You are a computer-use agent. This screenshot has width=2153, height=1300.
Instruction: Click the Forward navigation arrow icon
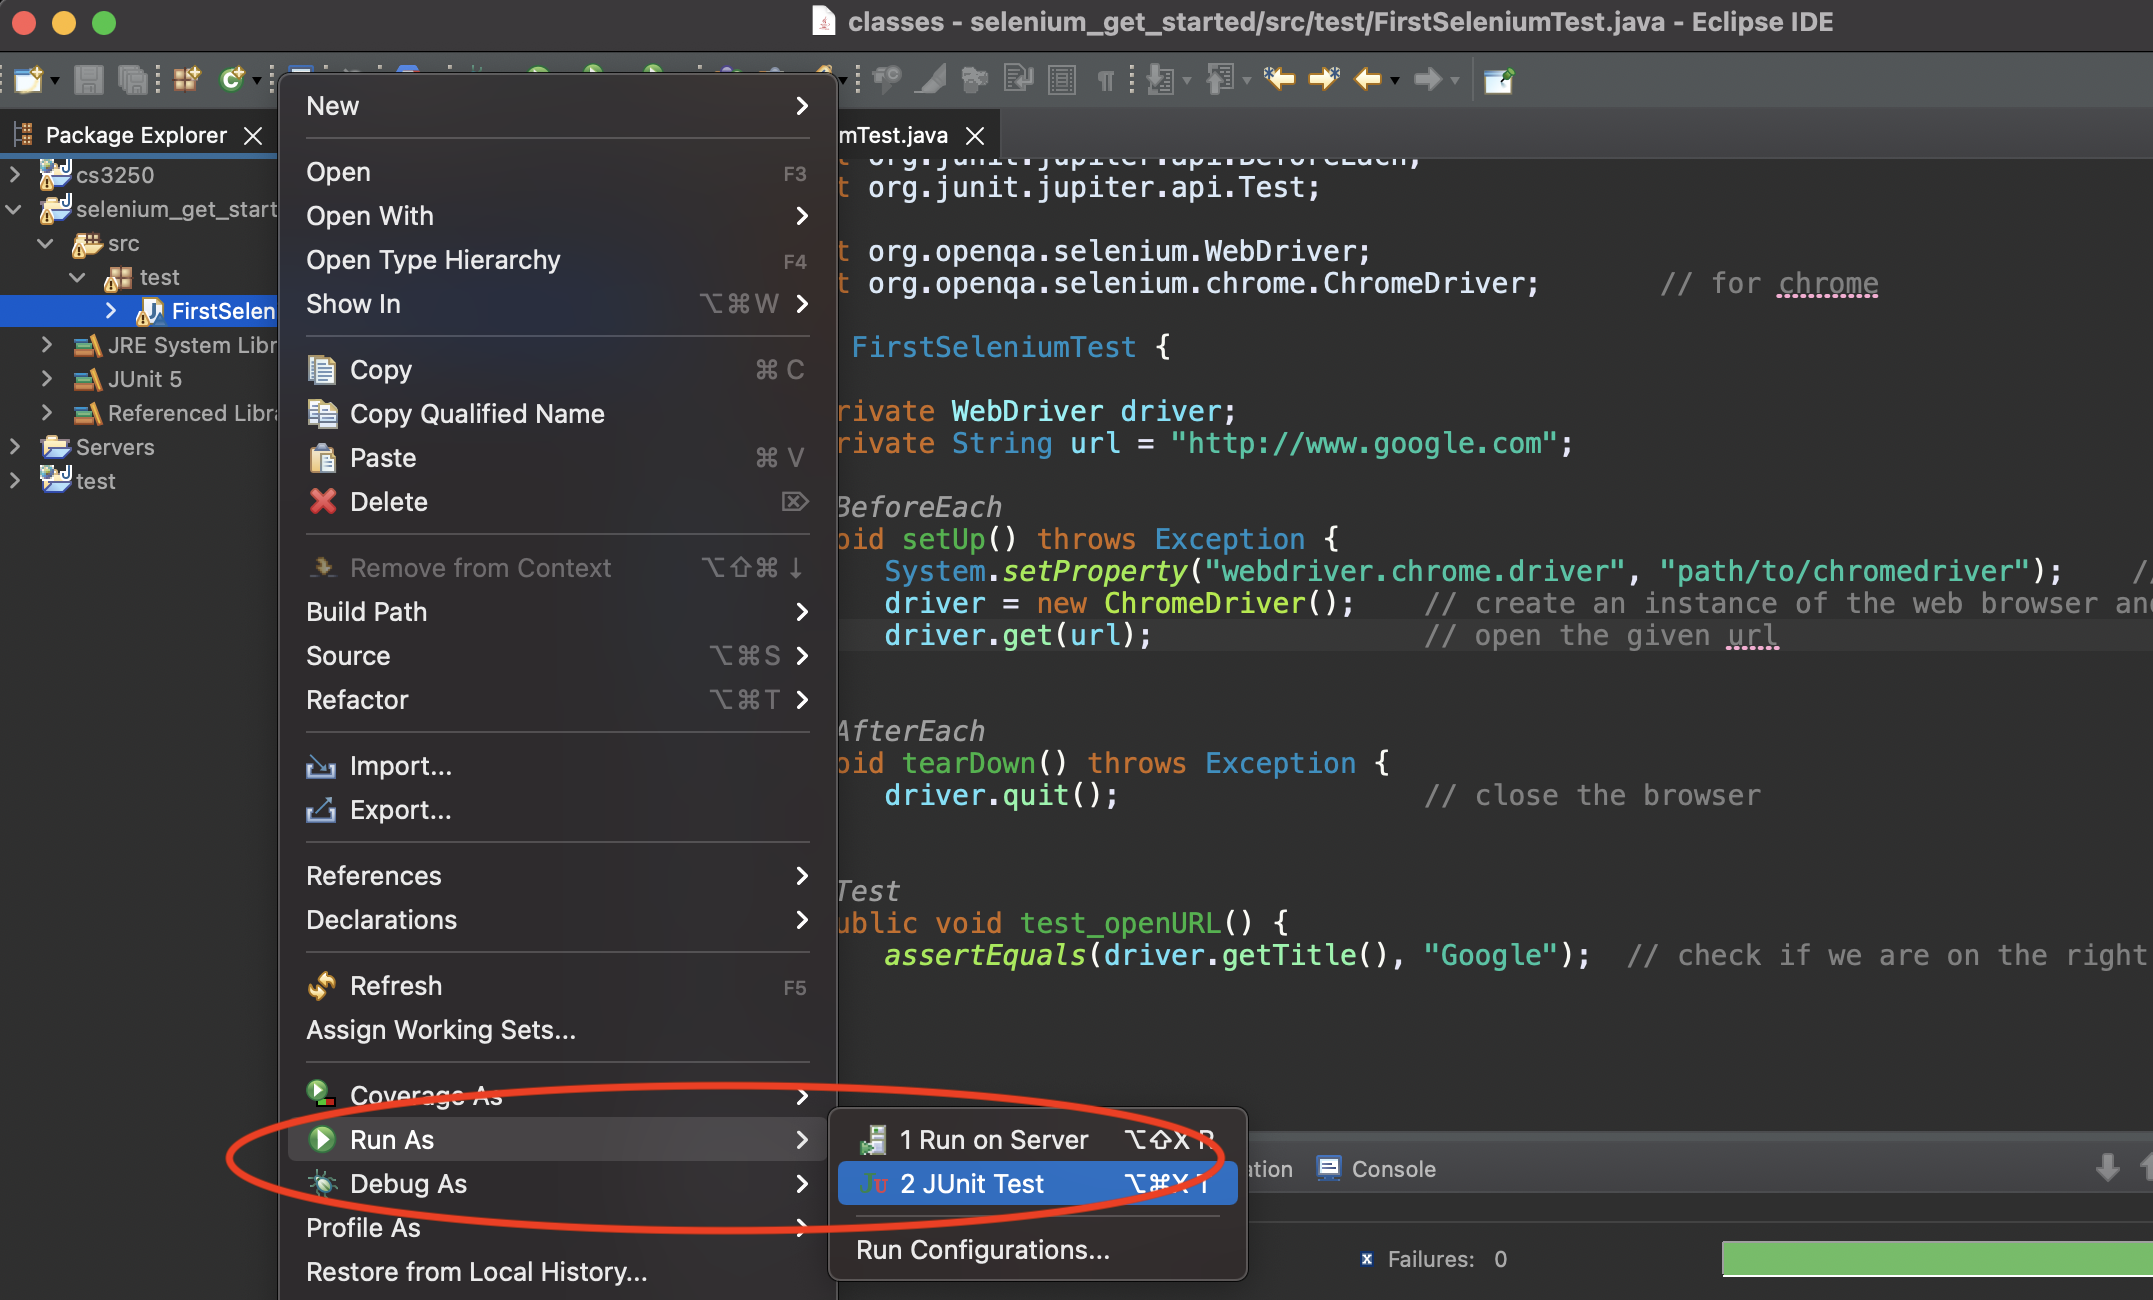click(x=1428, y=79)
